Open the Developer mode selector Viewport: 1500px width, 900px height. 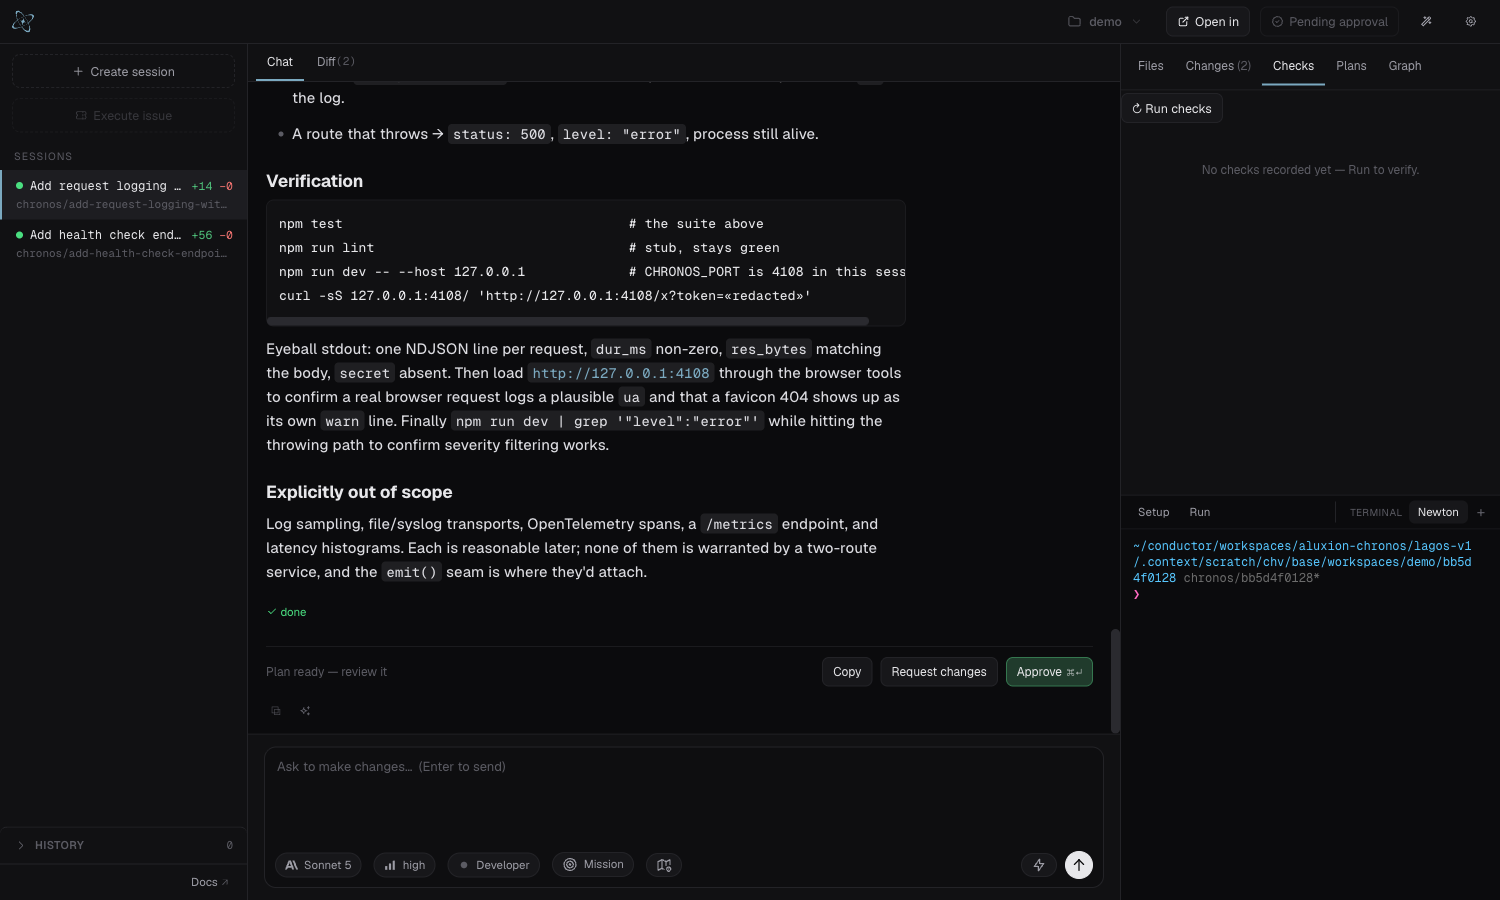point(495,865)
